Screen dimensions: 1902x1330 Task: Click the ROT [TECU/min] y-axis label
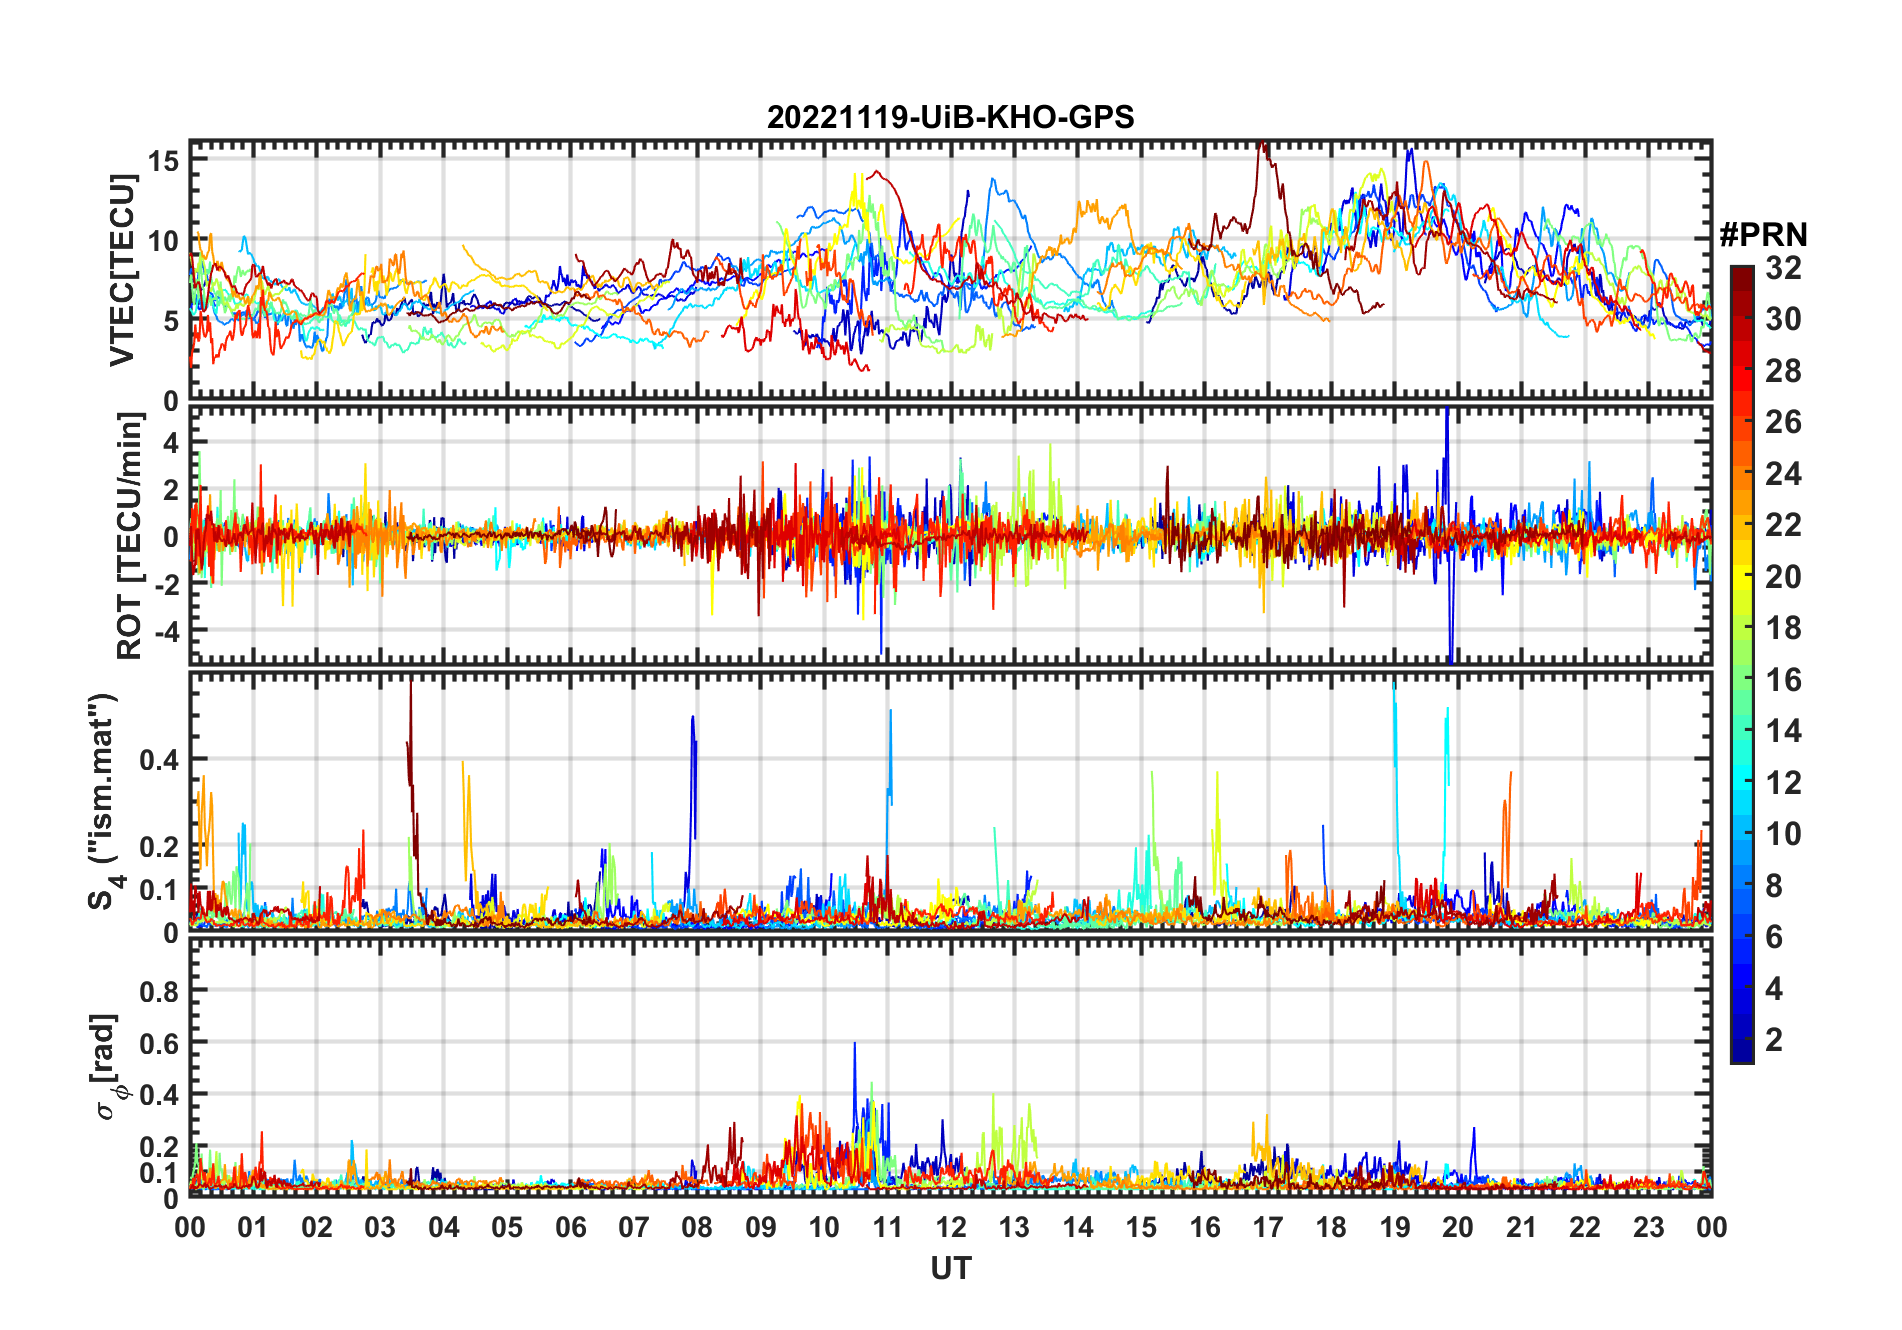130,537
